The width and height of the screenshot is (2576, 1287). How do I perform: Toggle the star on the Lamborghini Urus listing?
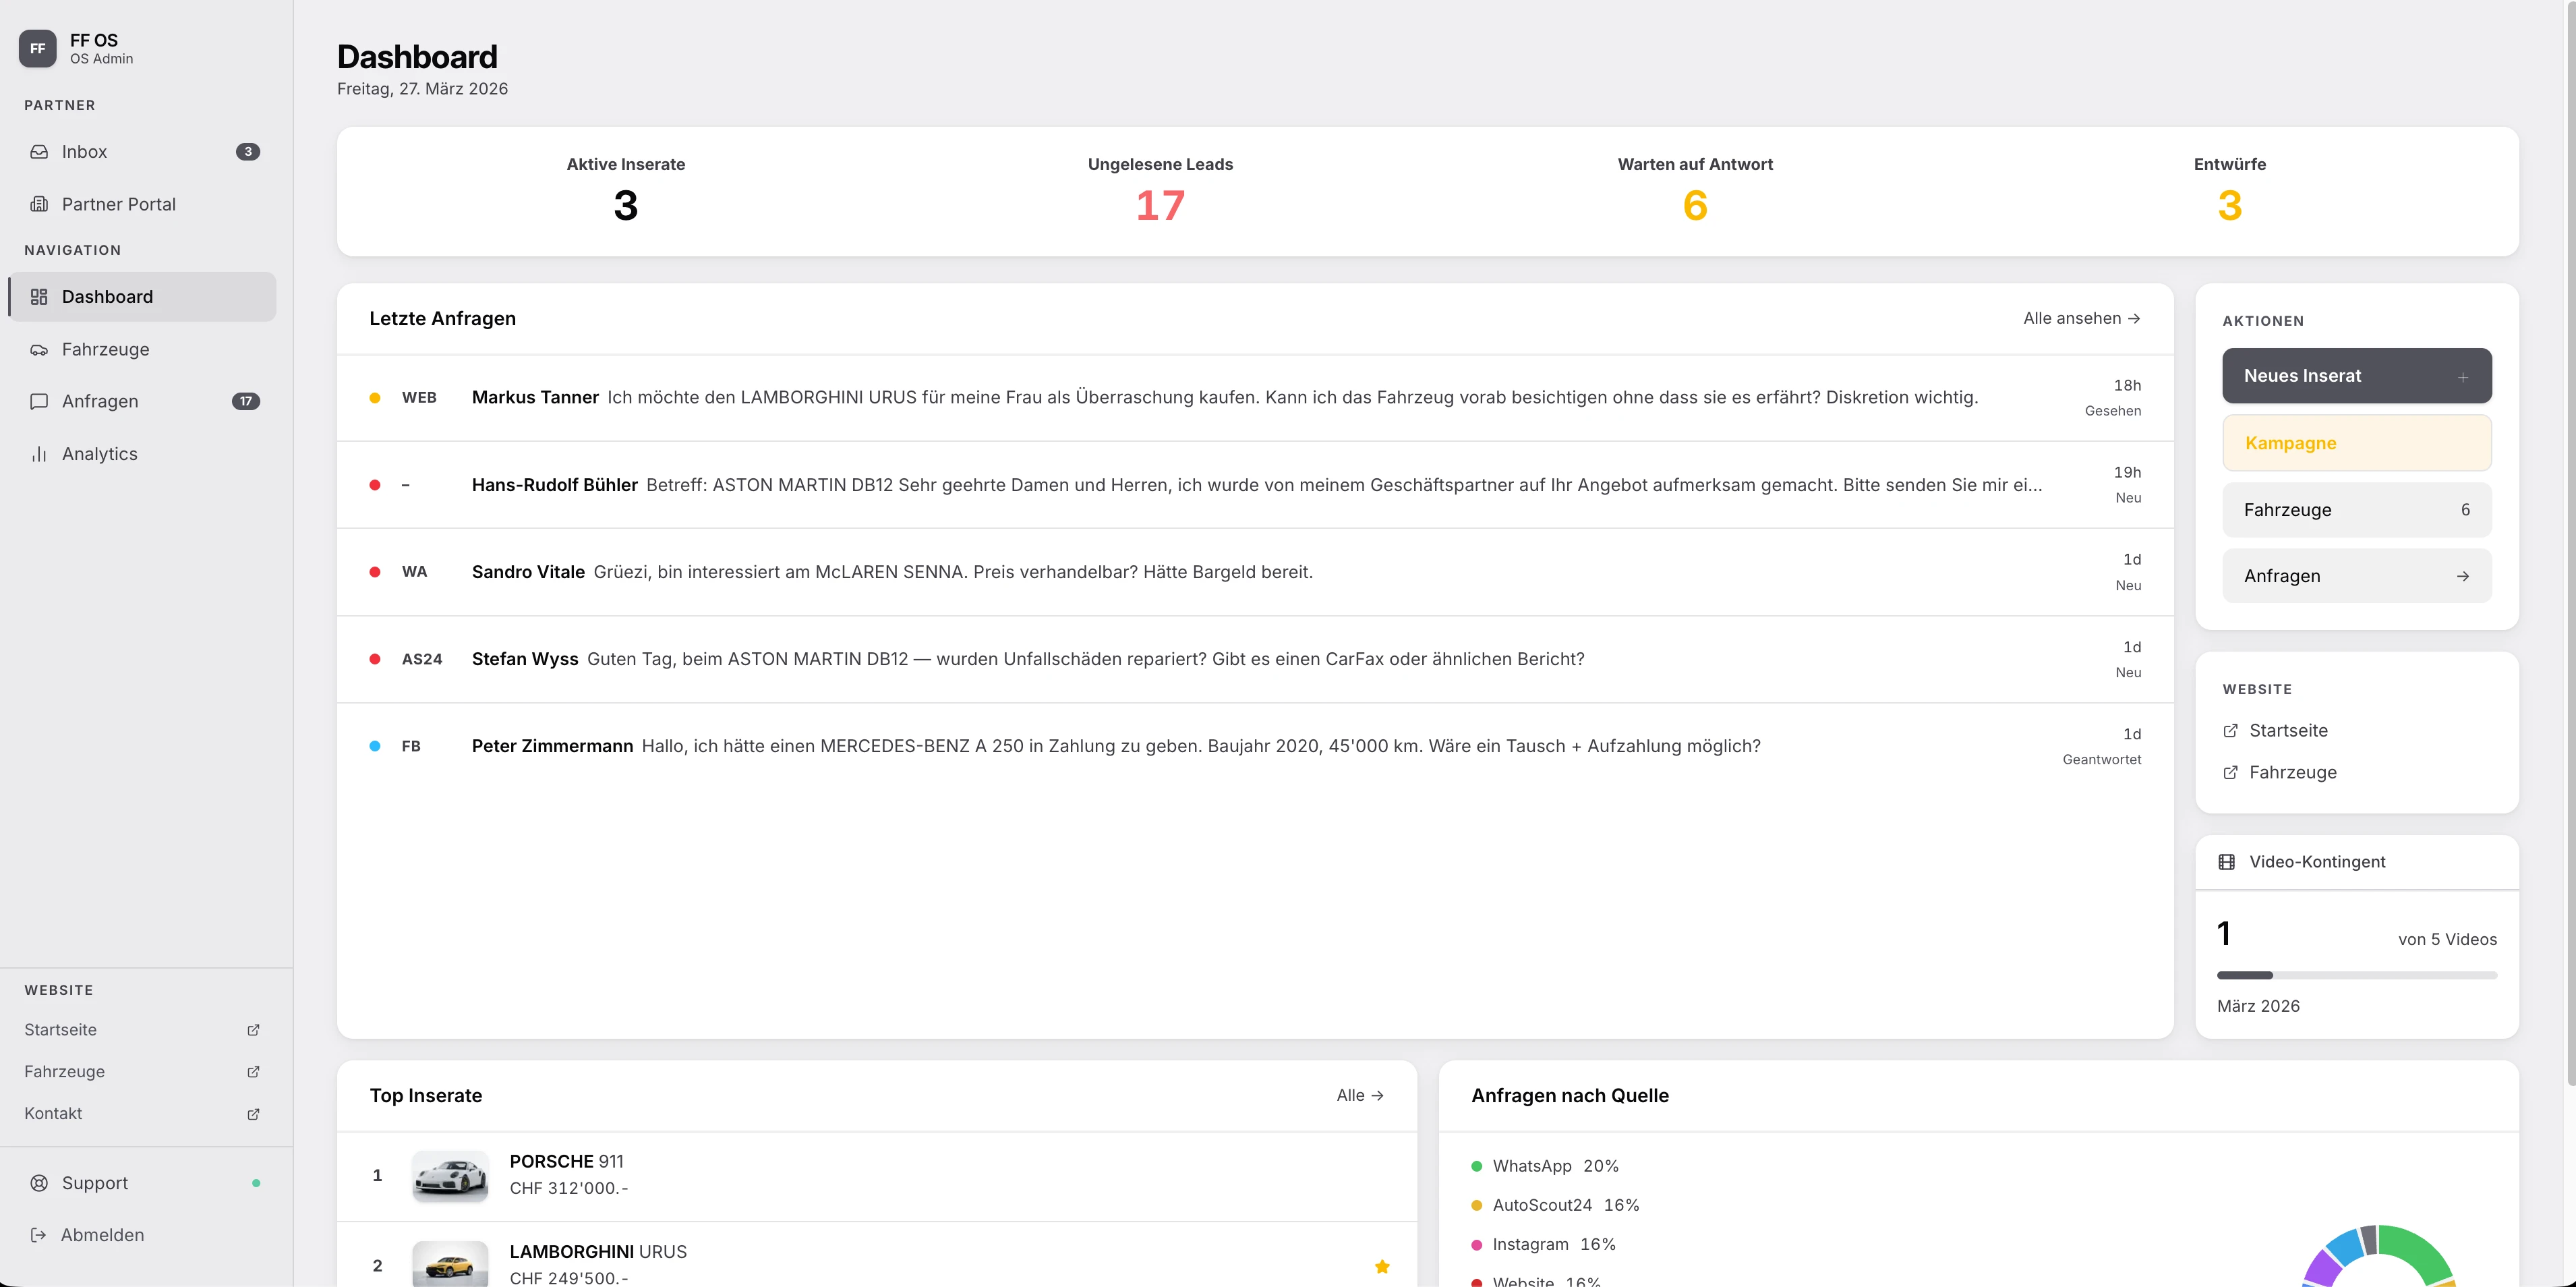[1383, 1265]
